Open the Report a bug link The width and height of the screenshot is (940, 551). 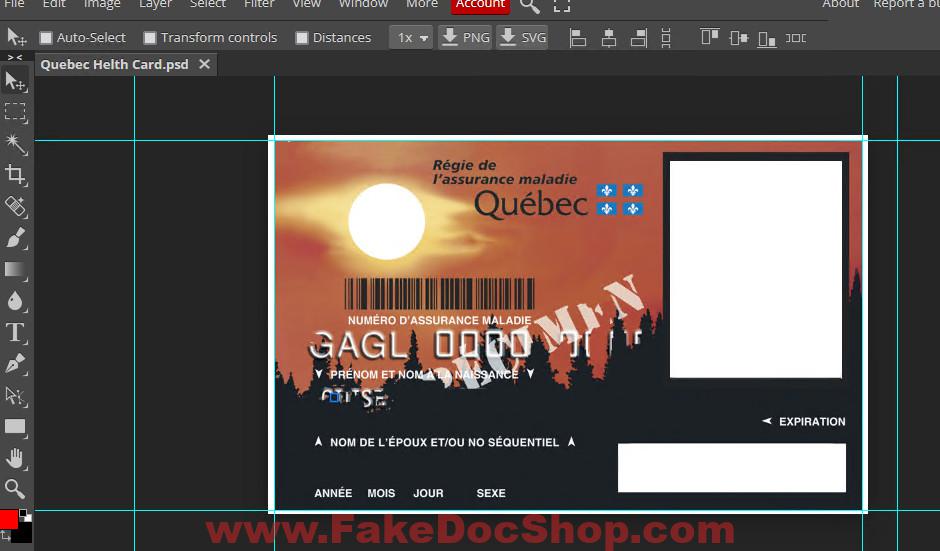(x=906, y=4)
